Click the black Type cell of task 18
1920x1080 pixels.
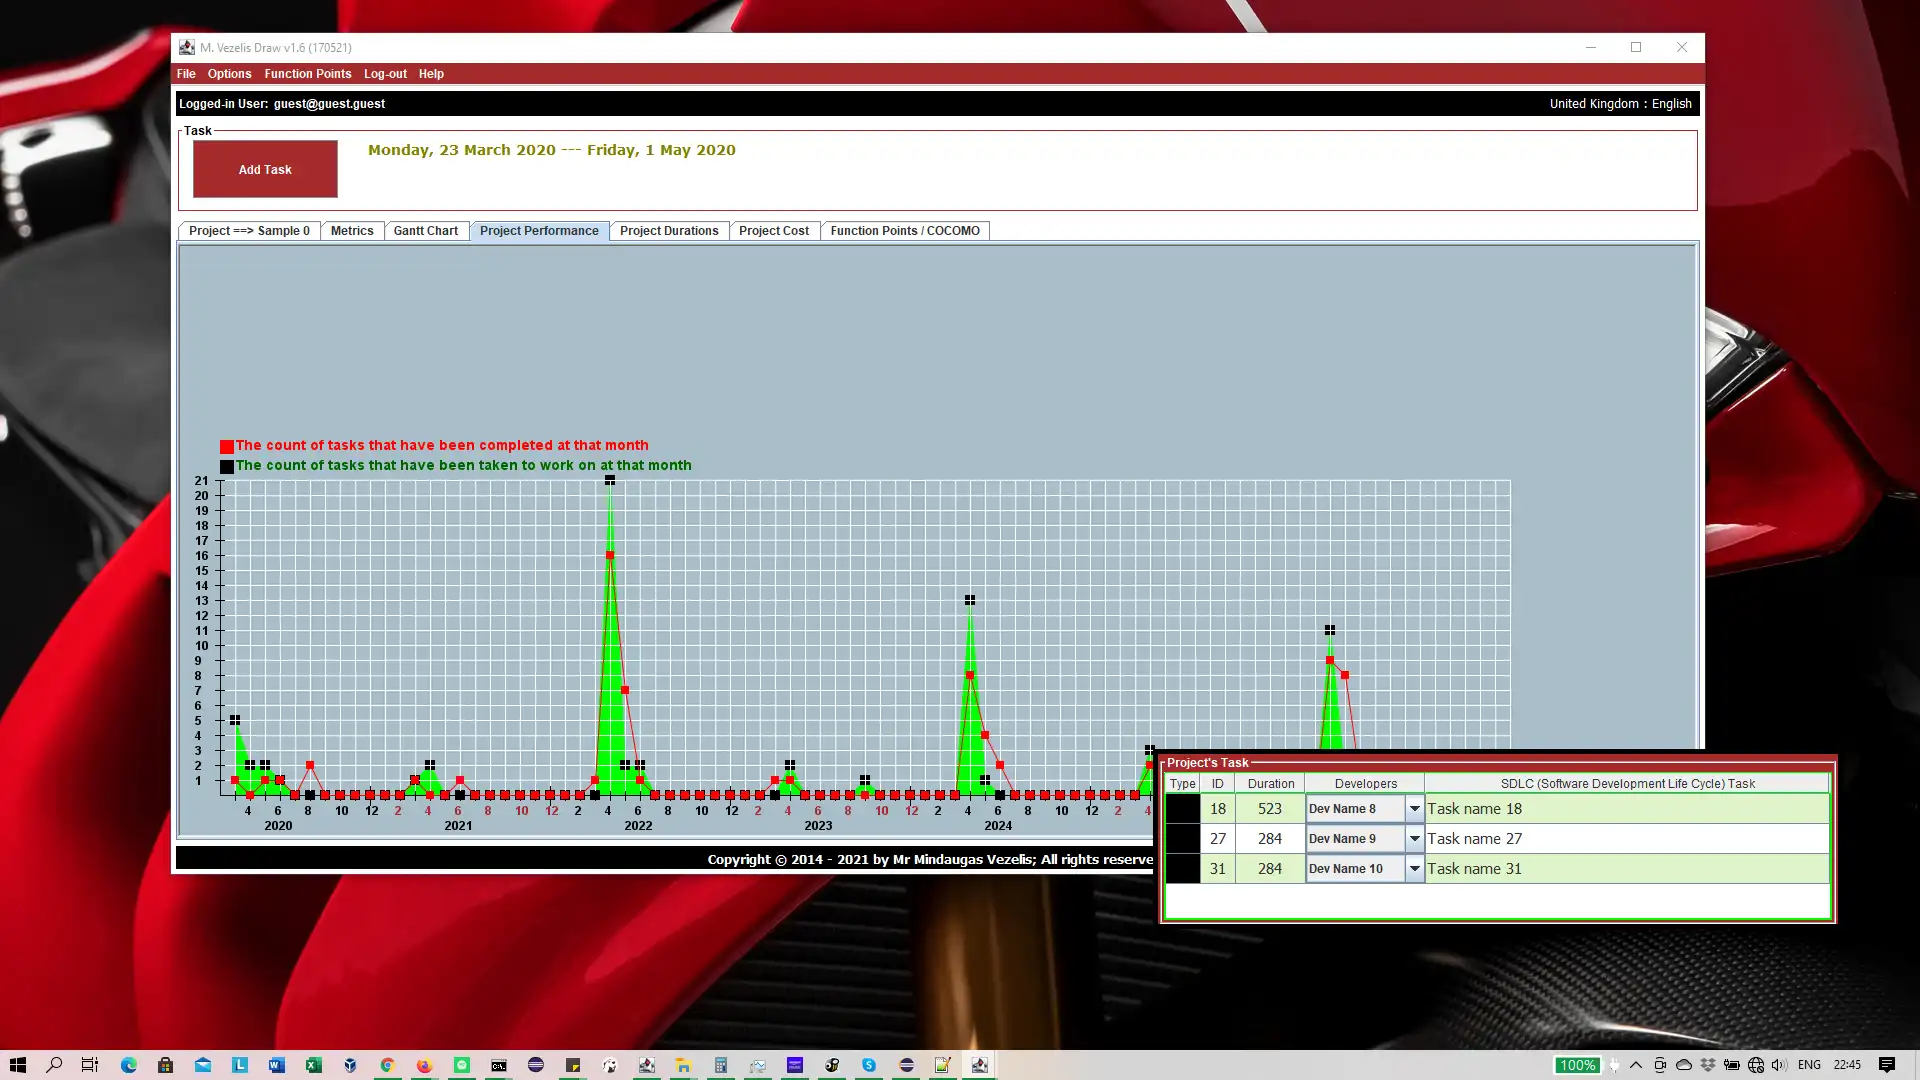1182,809
